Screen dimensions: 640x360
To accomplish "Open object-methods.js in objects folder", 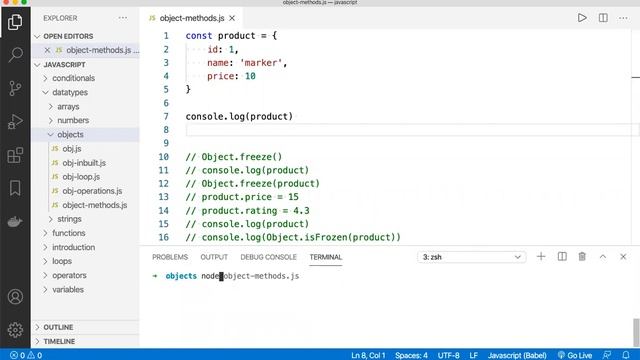I will point(95,205).
